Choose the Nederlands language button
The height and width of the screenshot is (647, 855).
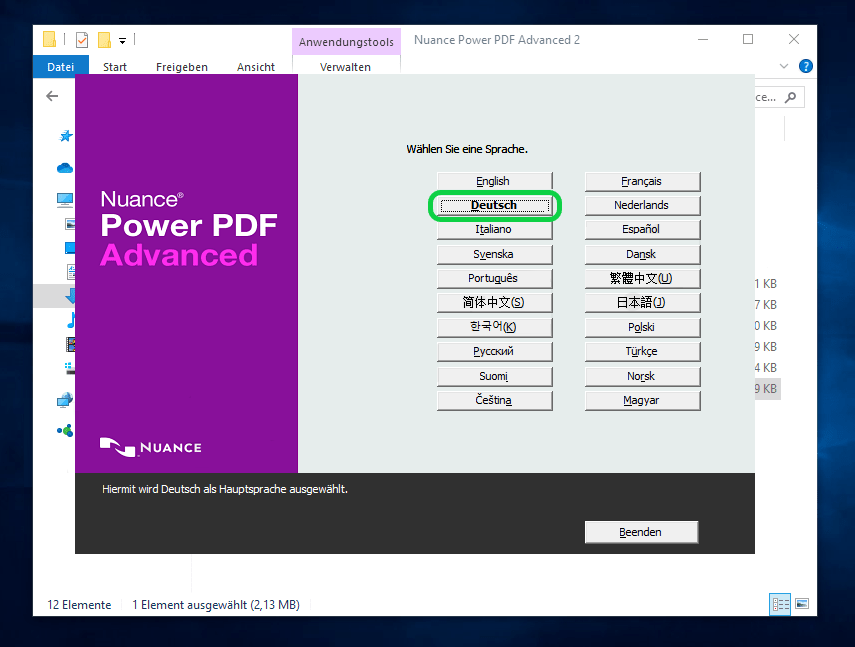[642, 205]
